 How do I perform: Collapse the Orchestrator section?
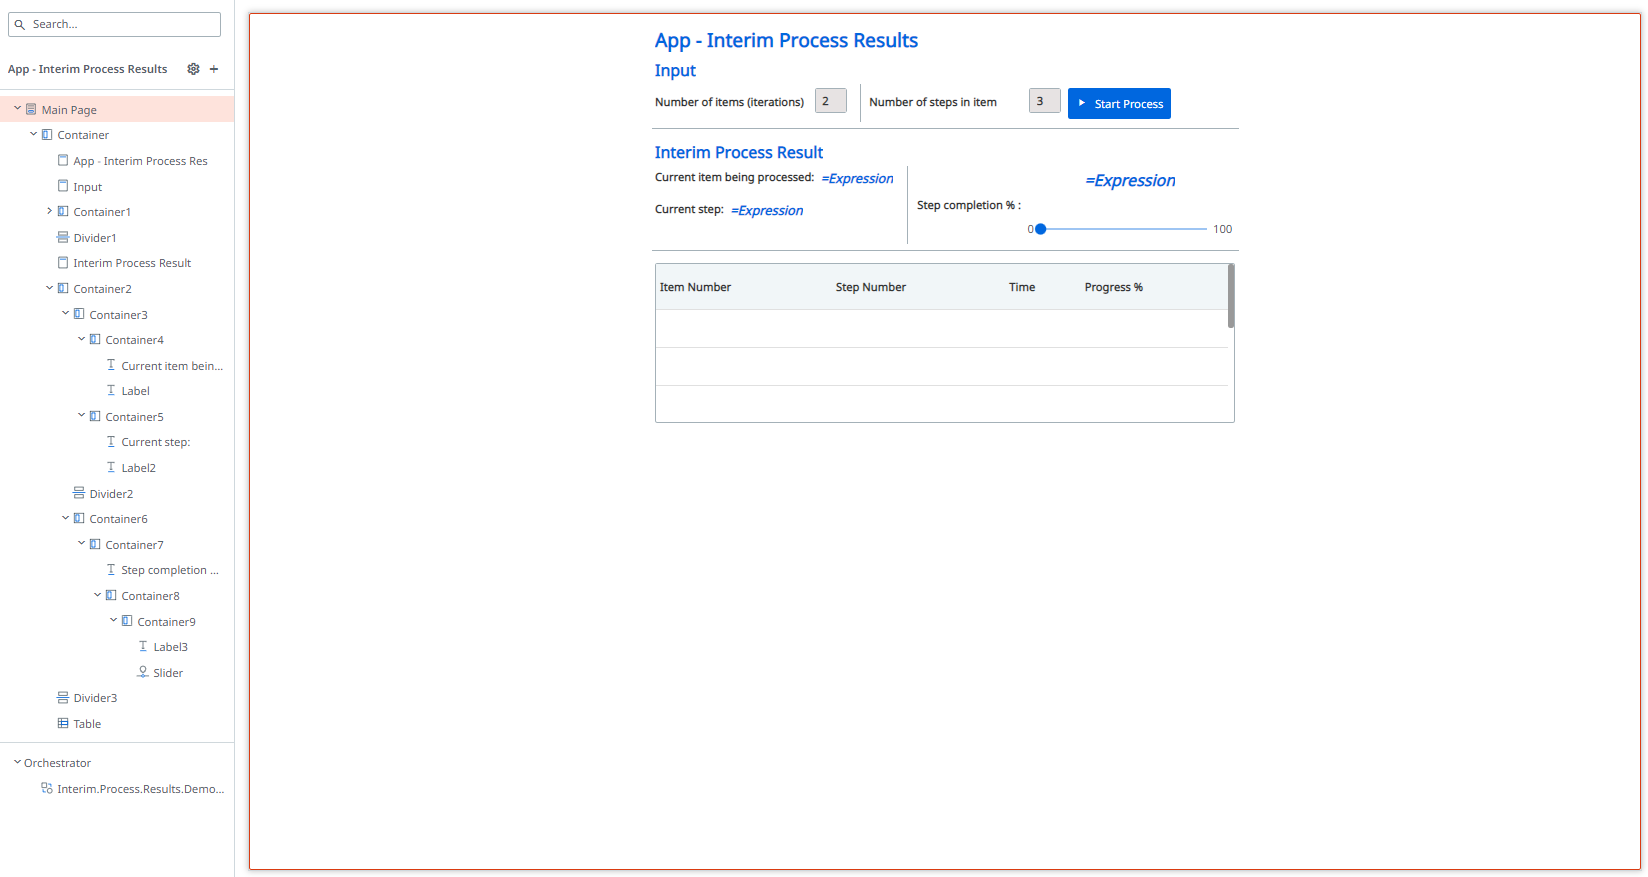tap(17, 763)
